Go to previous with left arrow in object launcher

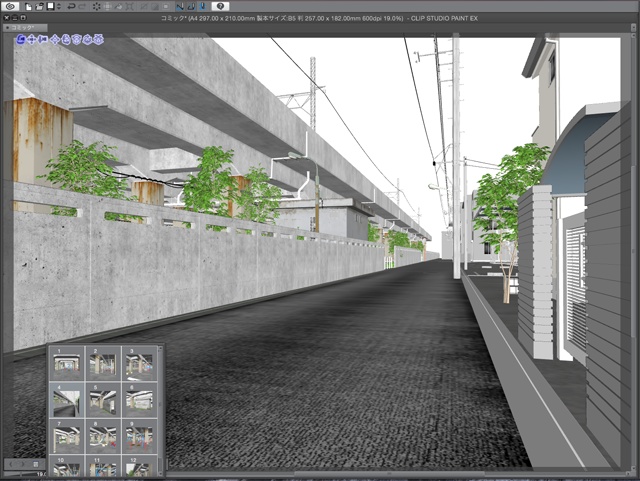11,464
